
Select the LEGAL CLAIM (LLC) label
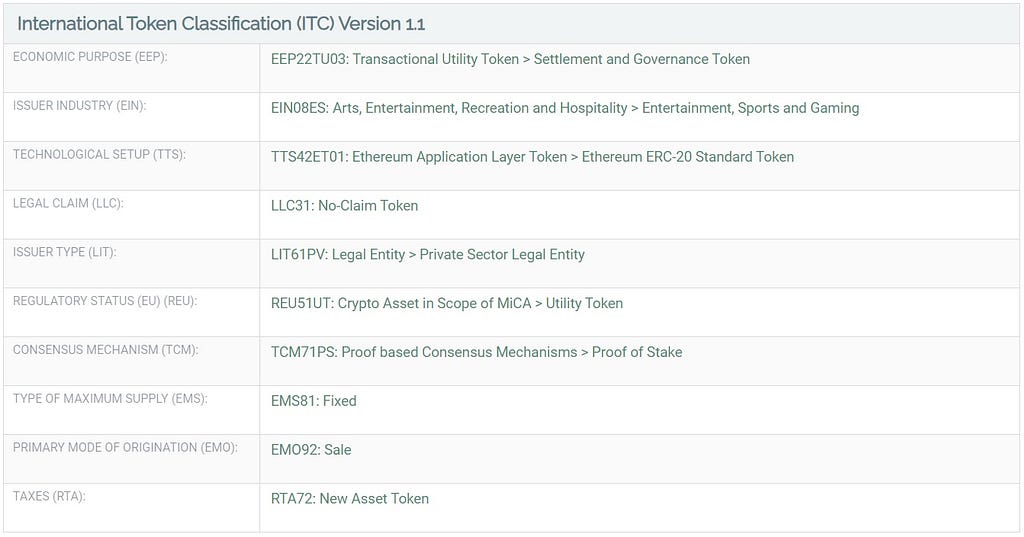[68, 203]
